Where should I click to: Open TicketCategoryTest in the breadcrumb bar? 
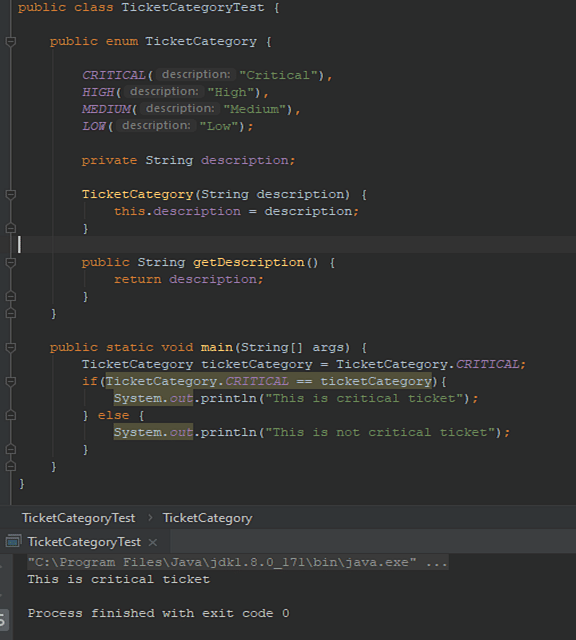(x=78, y=518)
